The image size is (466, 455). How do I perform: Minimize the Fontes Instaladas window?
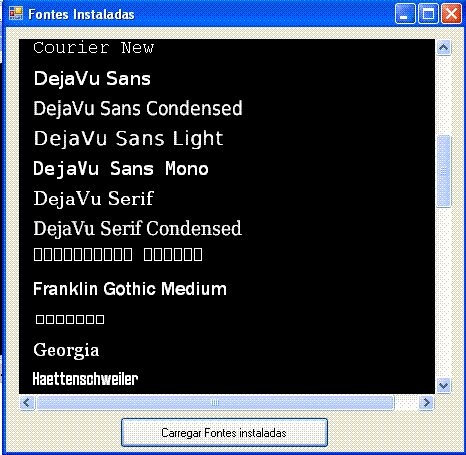[x=405, y=14]
